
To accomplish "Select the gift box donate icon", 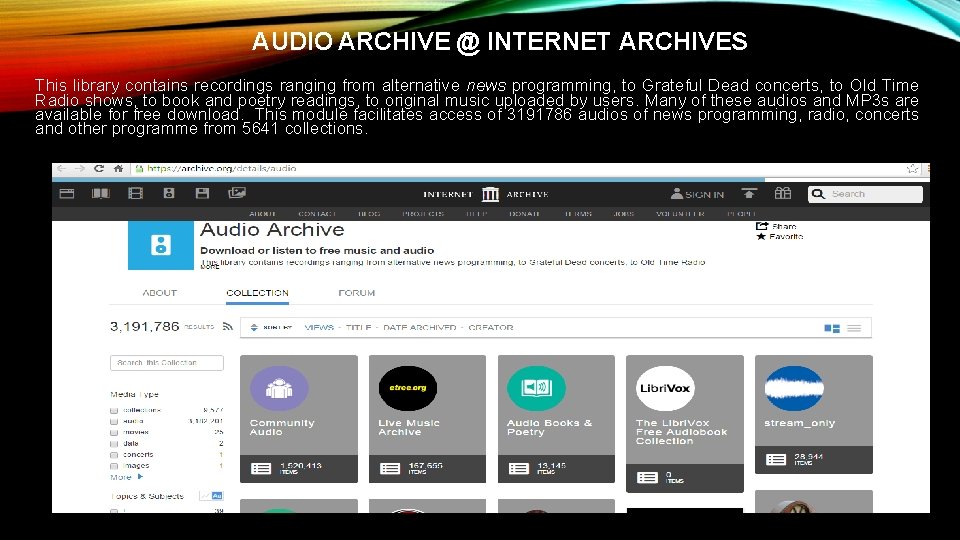I will pos(783,193).
